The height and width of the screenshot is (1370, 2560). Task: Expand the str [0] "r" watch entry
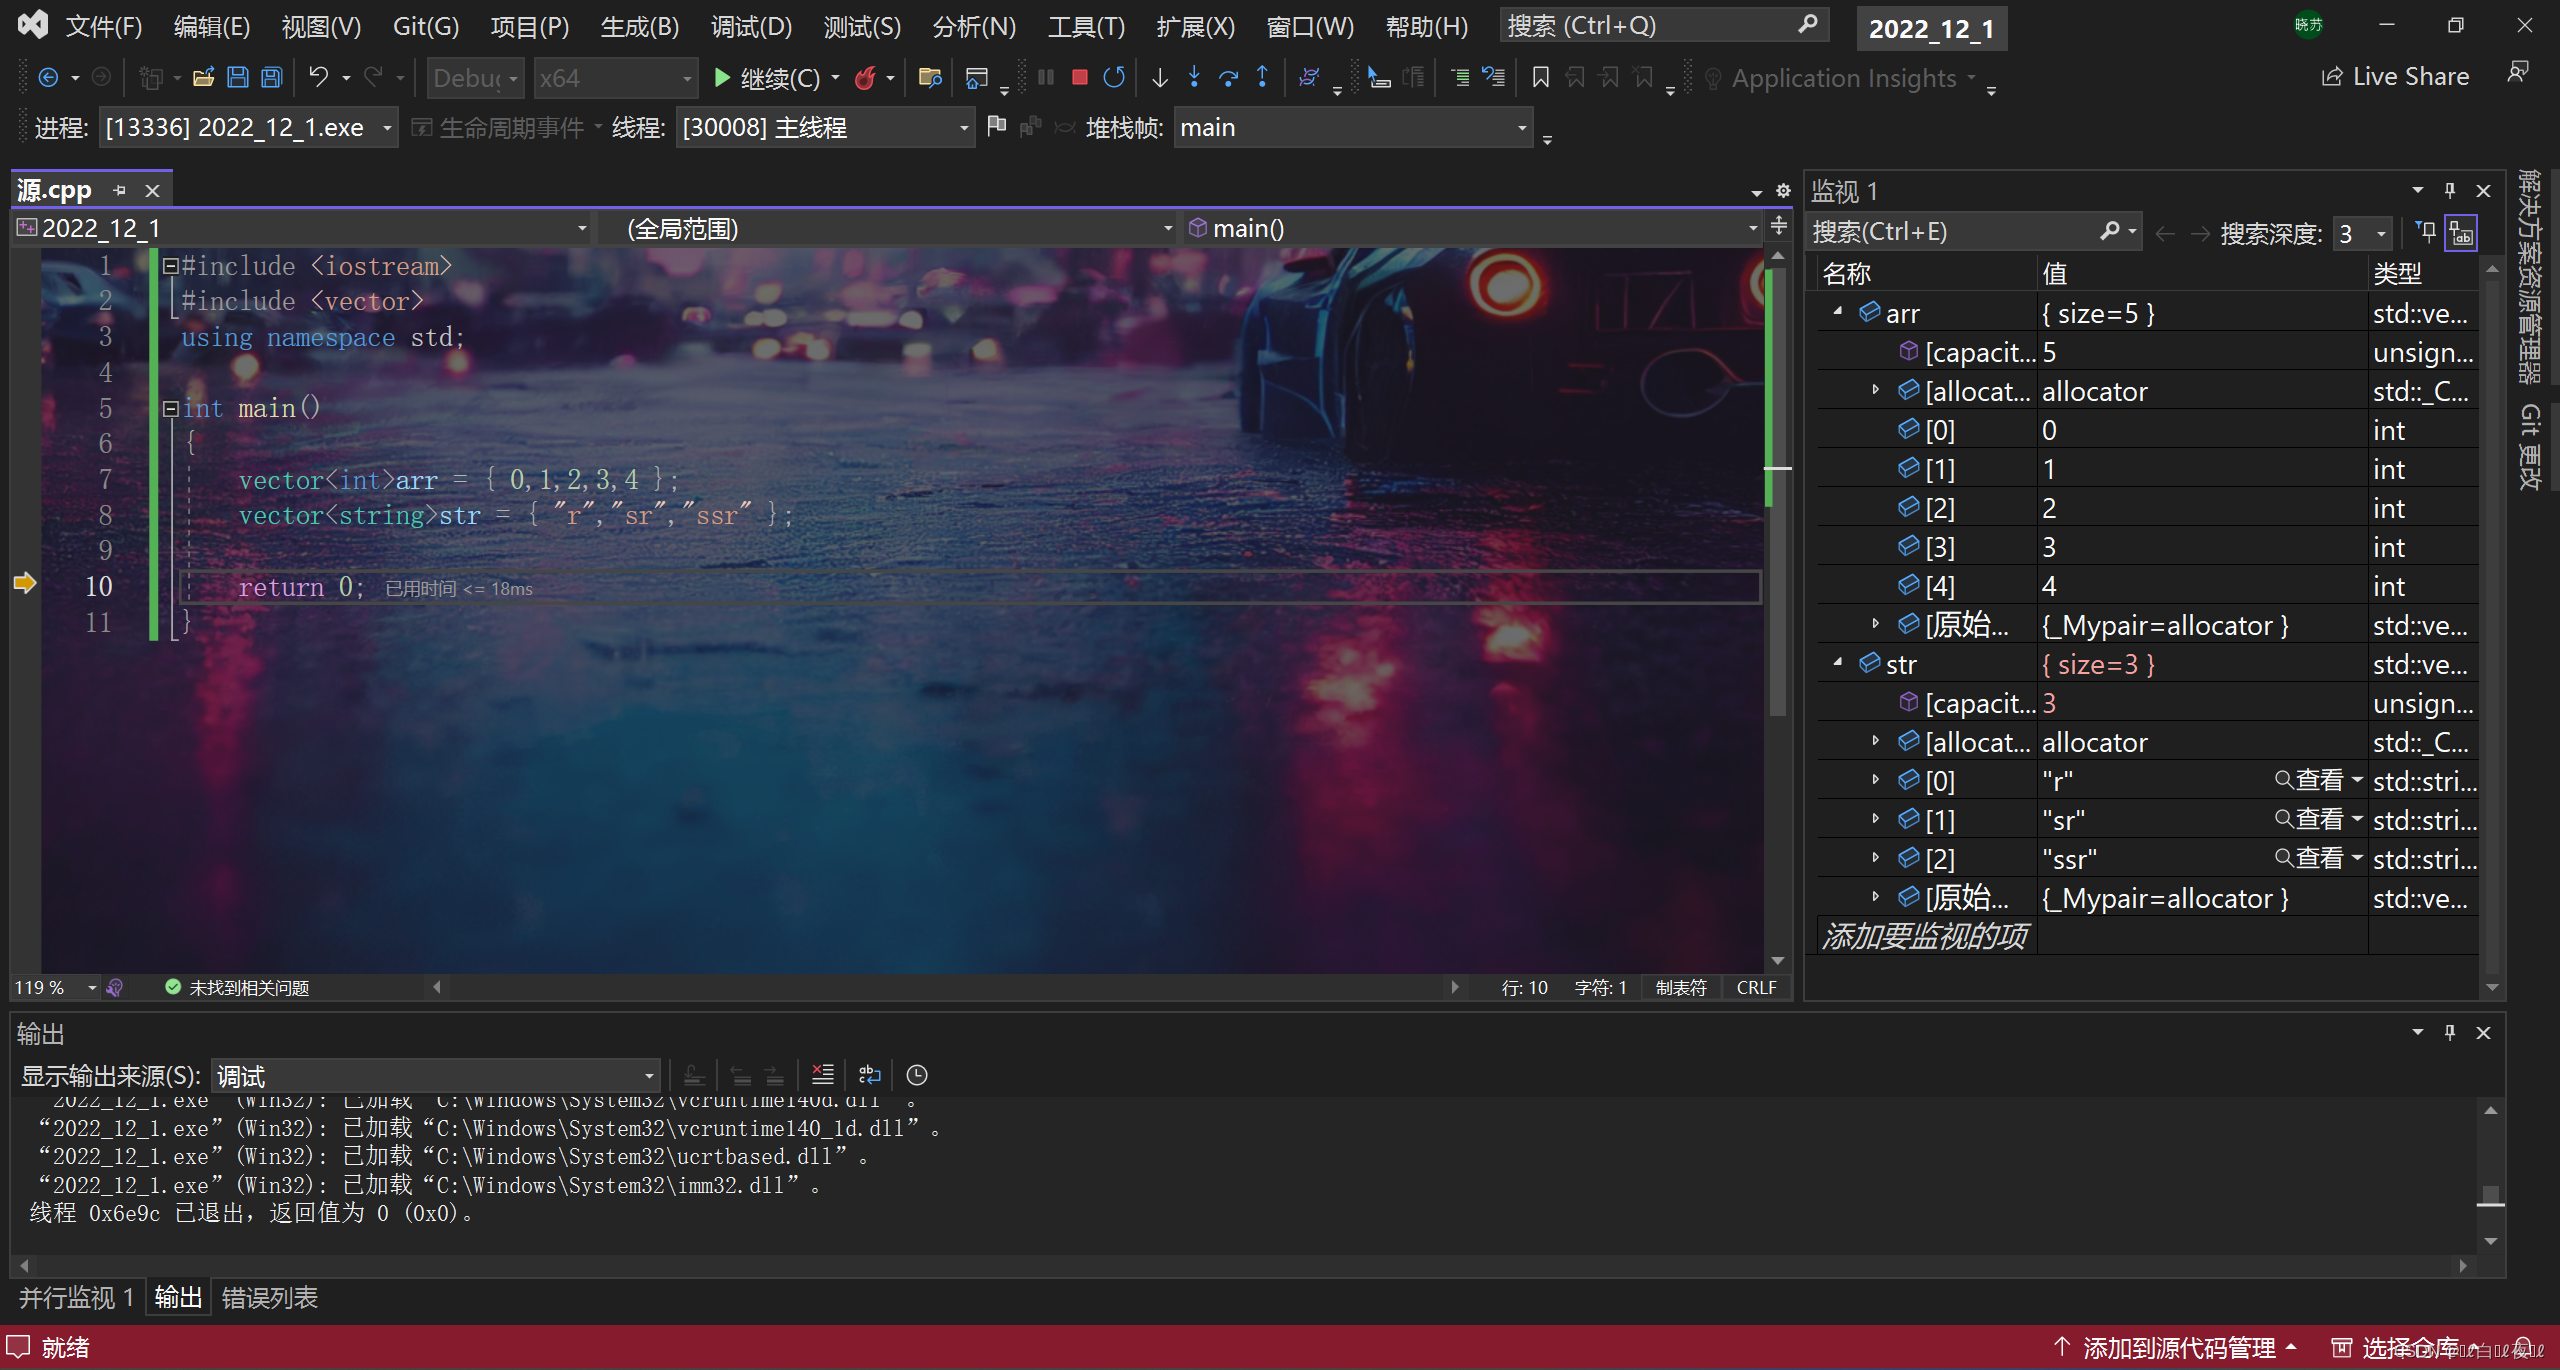click(1876, 780)
